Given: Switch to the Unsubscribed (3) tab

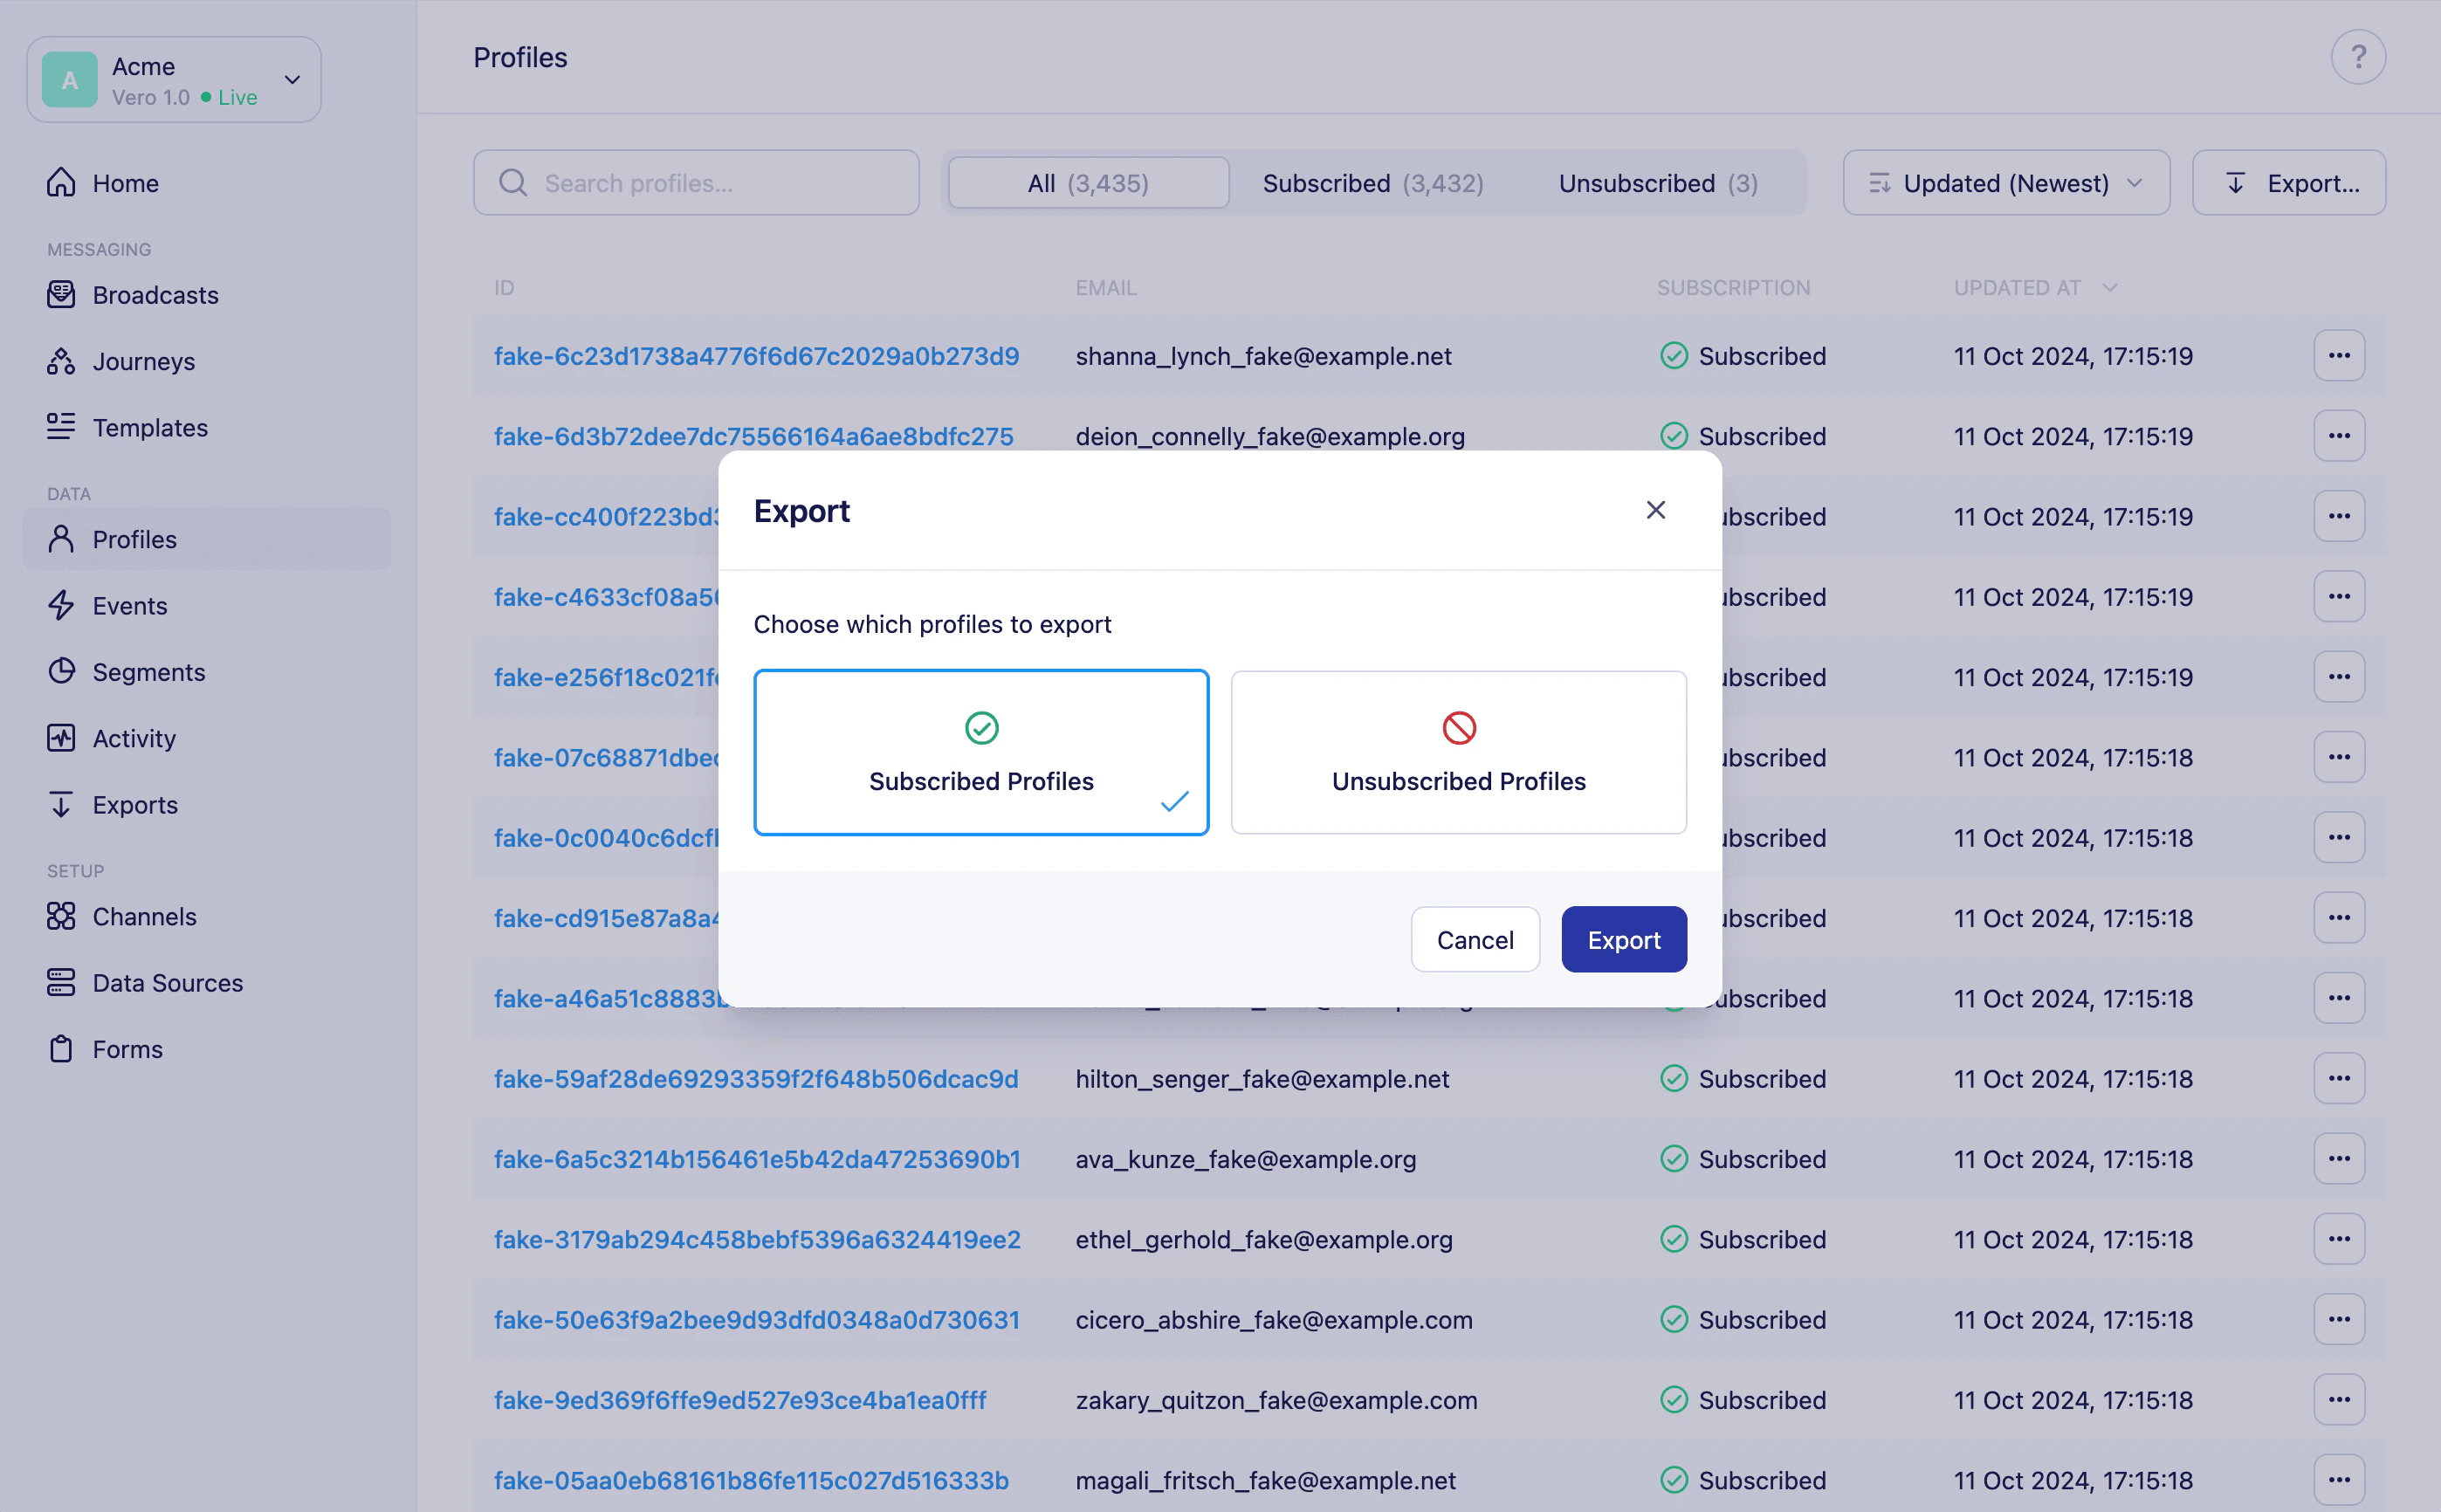Looking at the screenshot, I should point(1658,183).
